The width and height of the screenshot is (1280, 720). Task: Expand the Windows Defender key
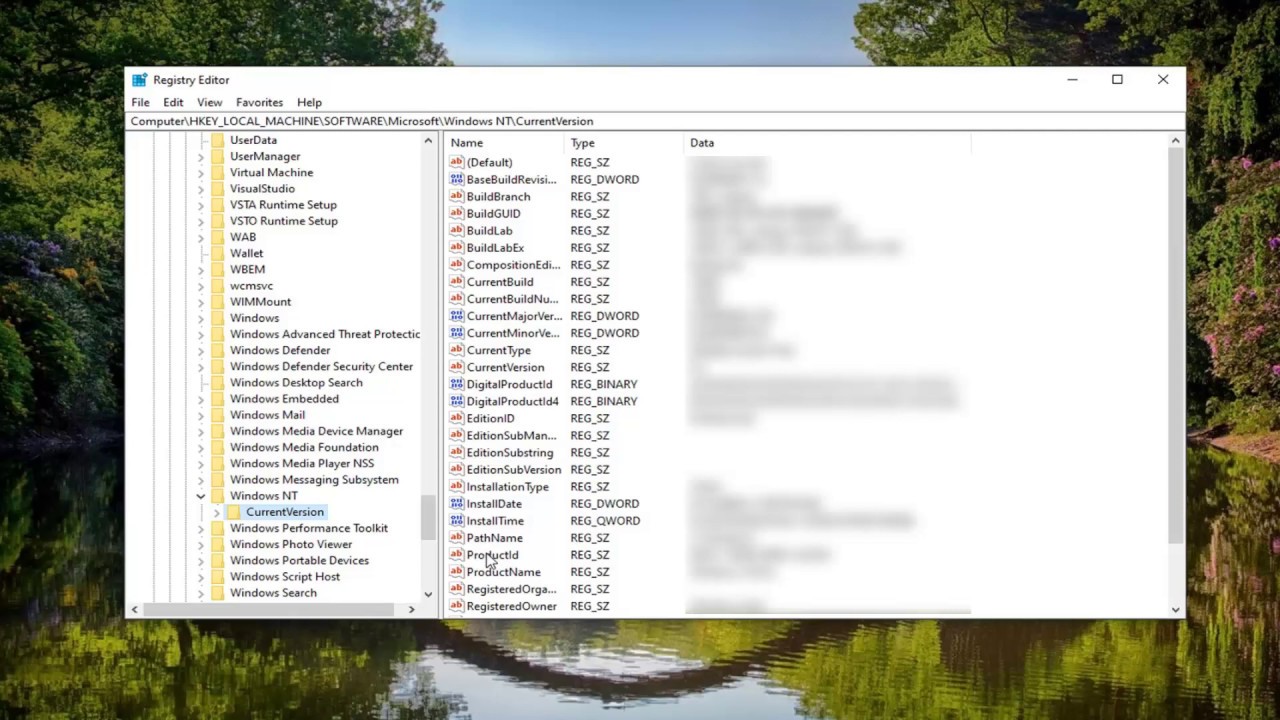pos(200,350)
